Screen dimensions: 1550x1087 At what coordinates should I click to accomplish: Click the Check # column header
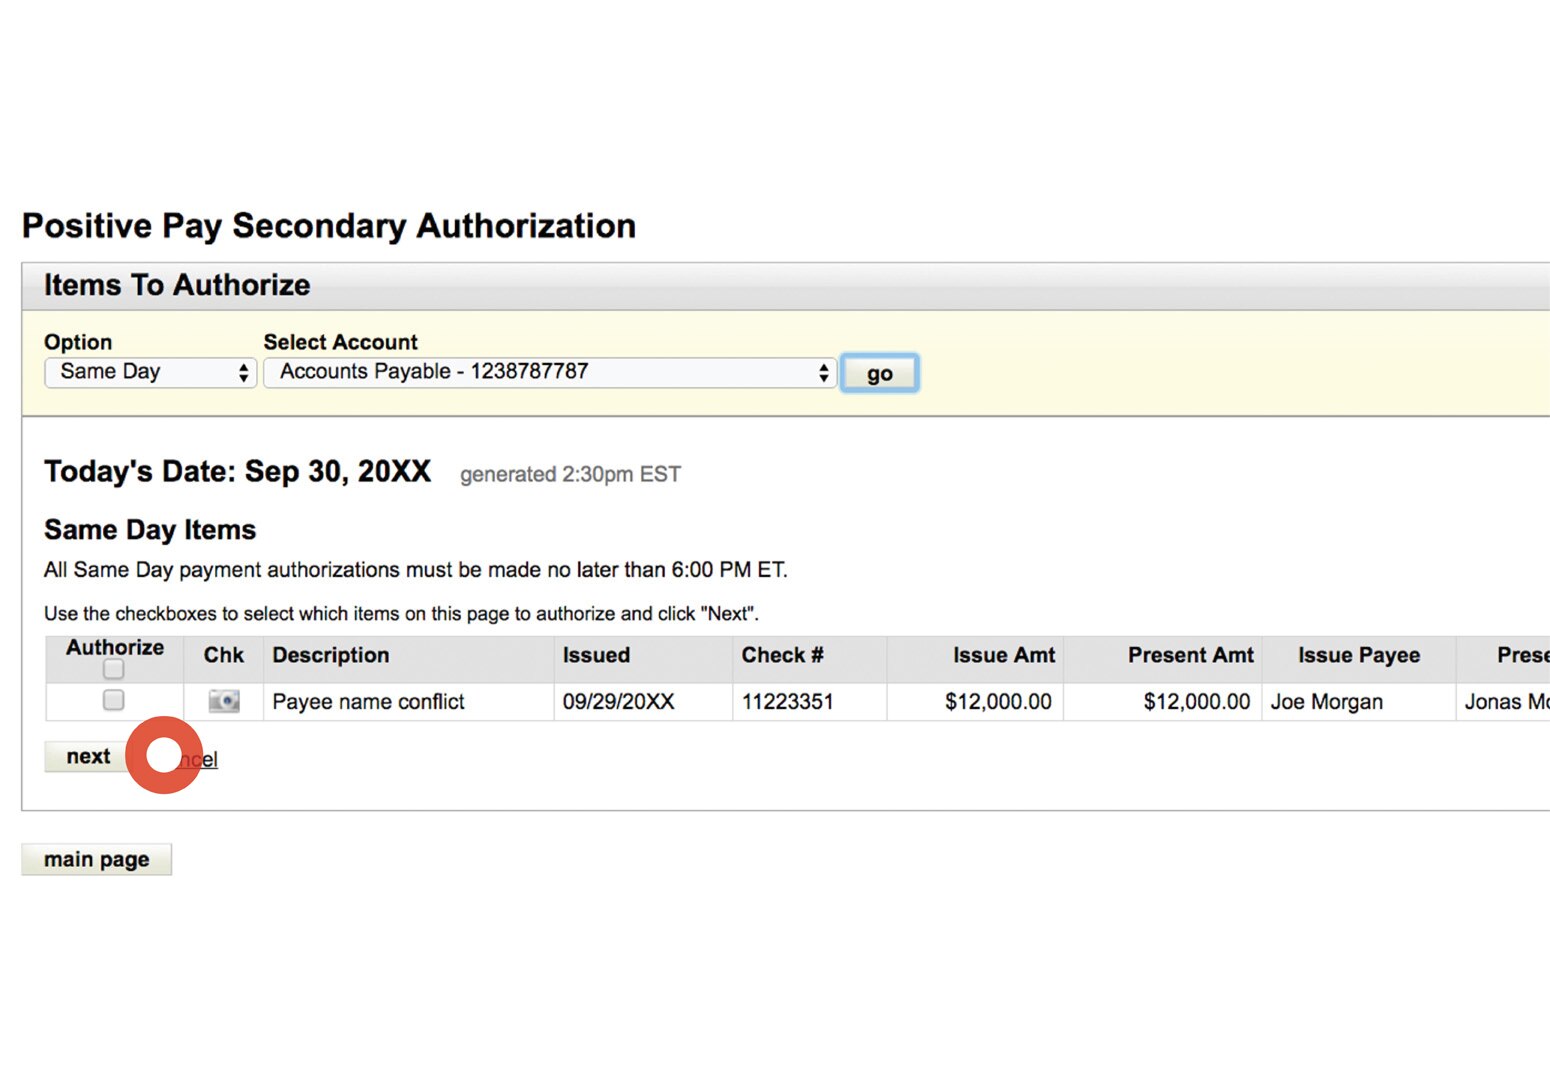coord(782,656)
